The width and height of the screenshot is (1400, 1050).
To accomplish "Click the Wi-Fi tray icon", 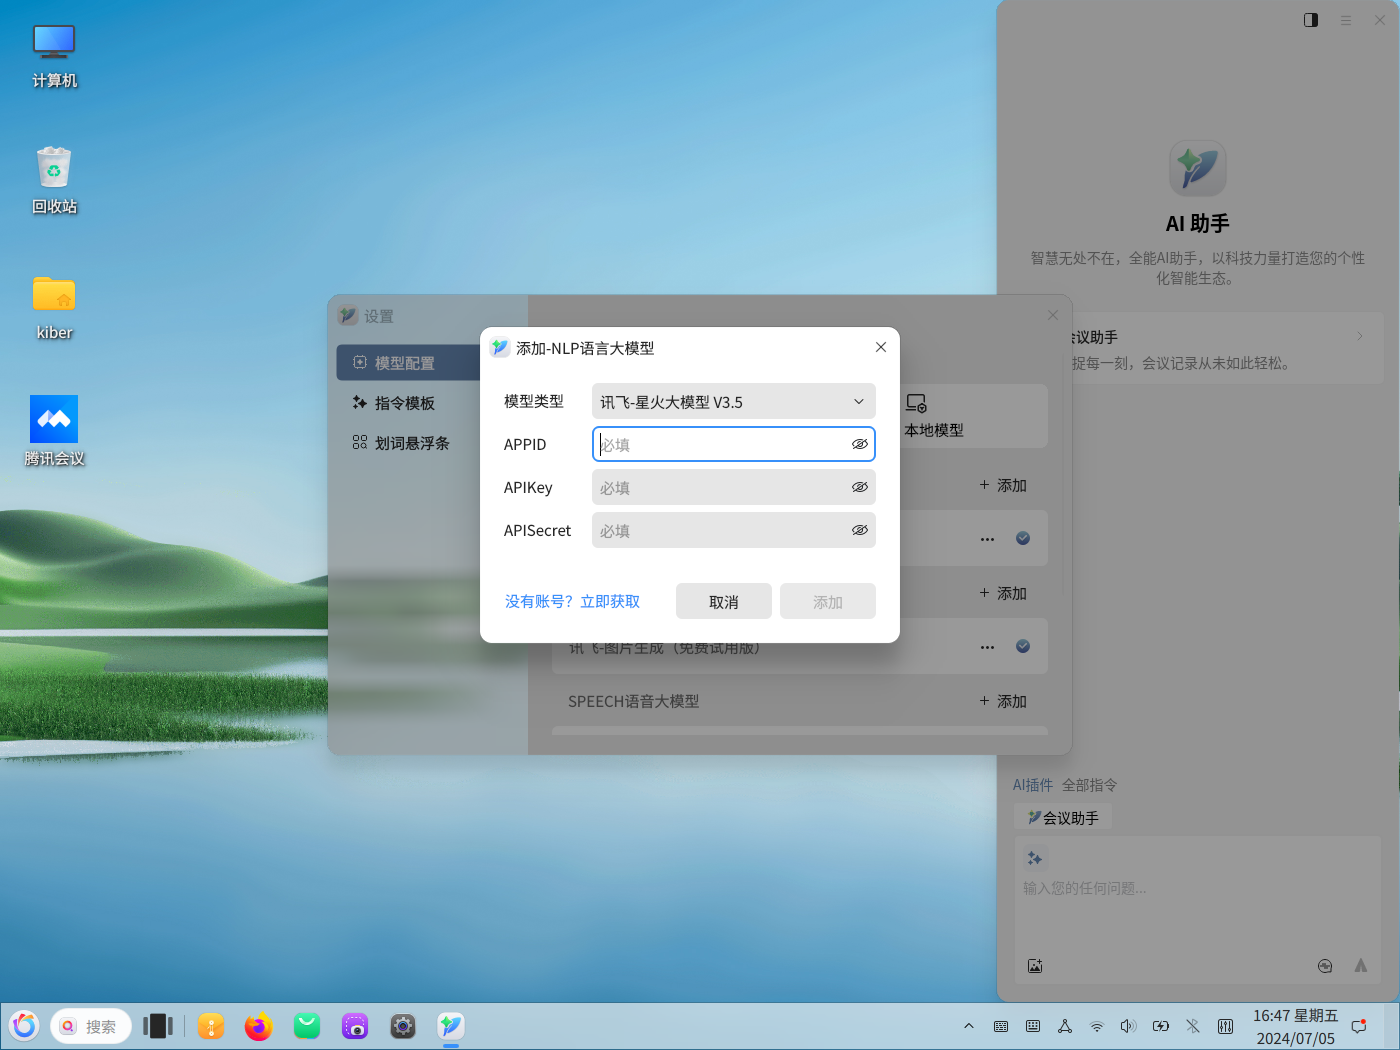I will coord(1097,1026).
